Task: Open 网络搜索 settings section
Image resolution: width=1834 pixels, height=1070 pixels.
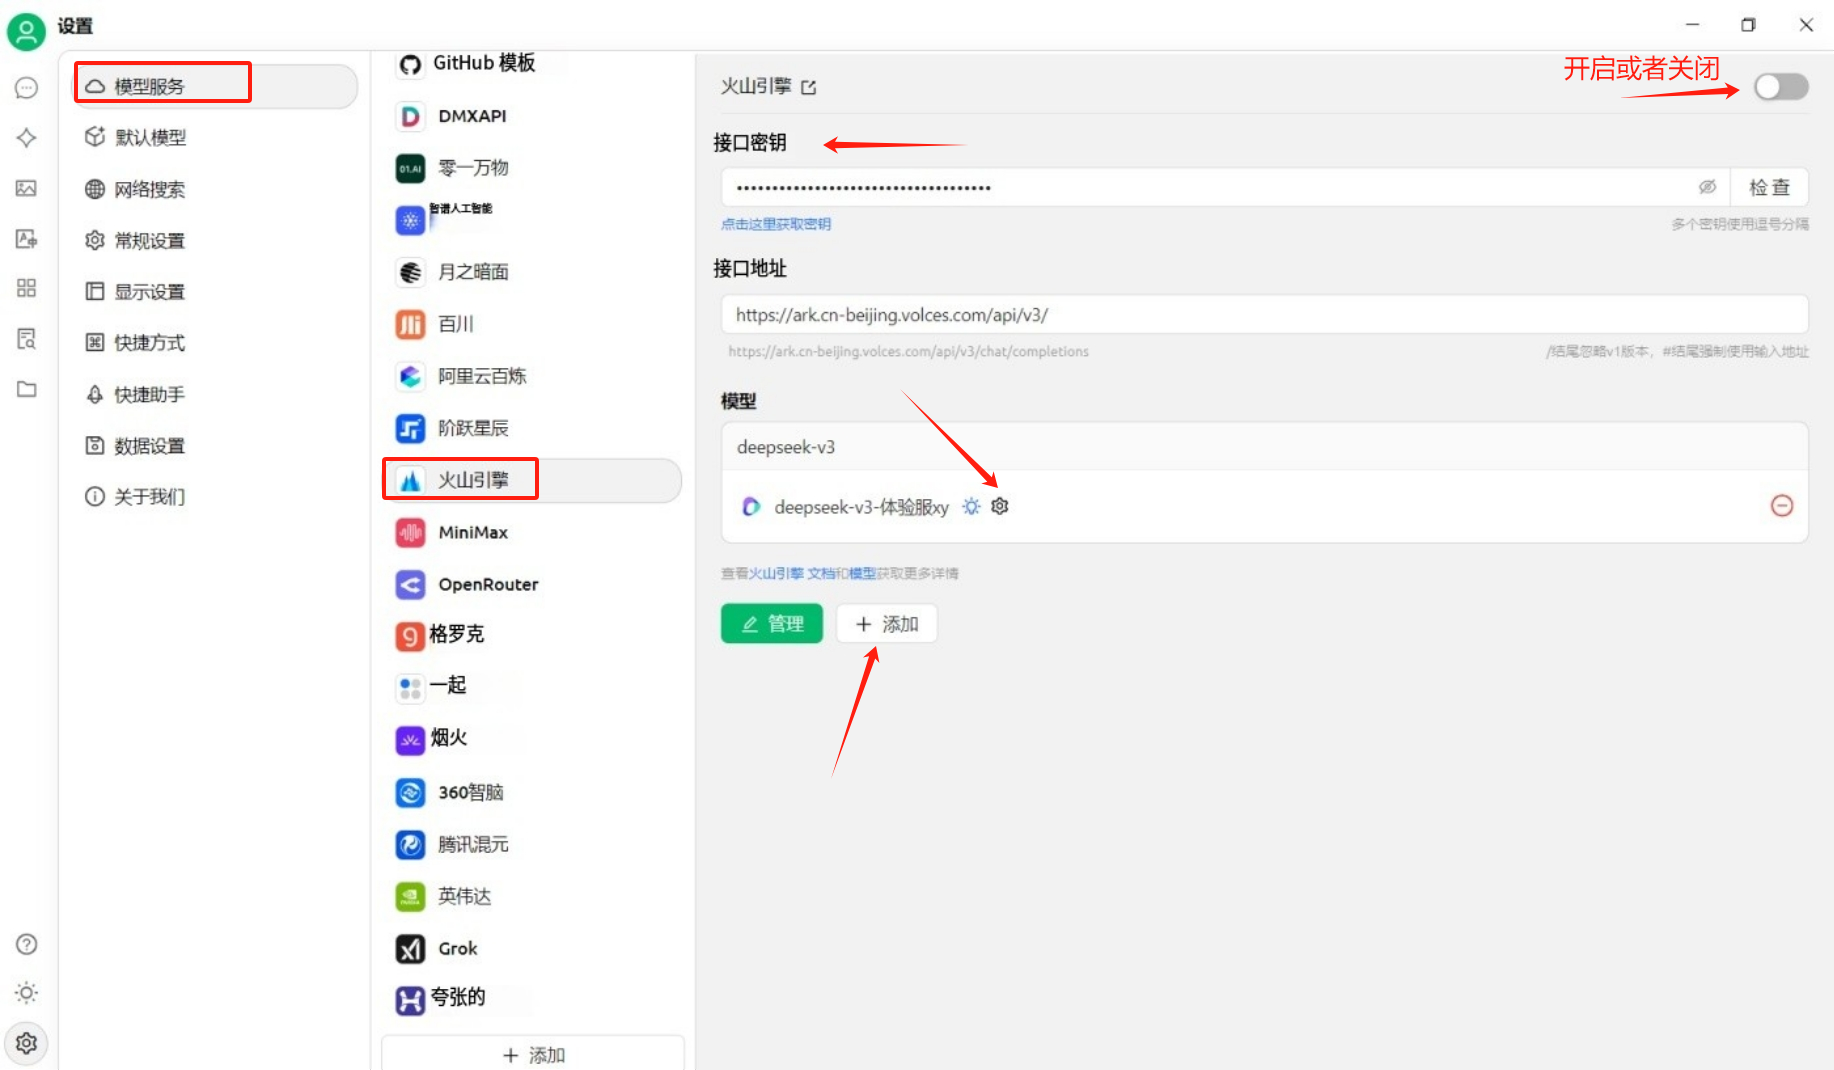Action: [x=216, y=189]
